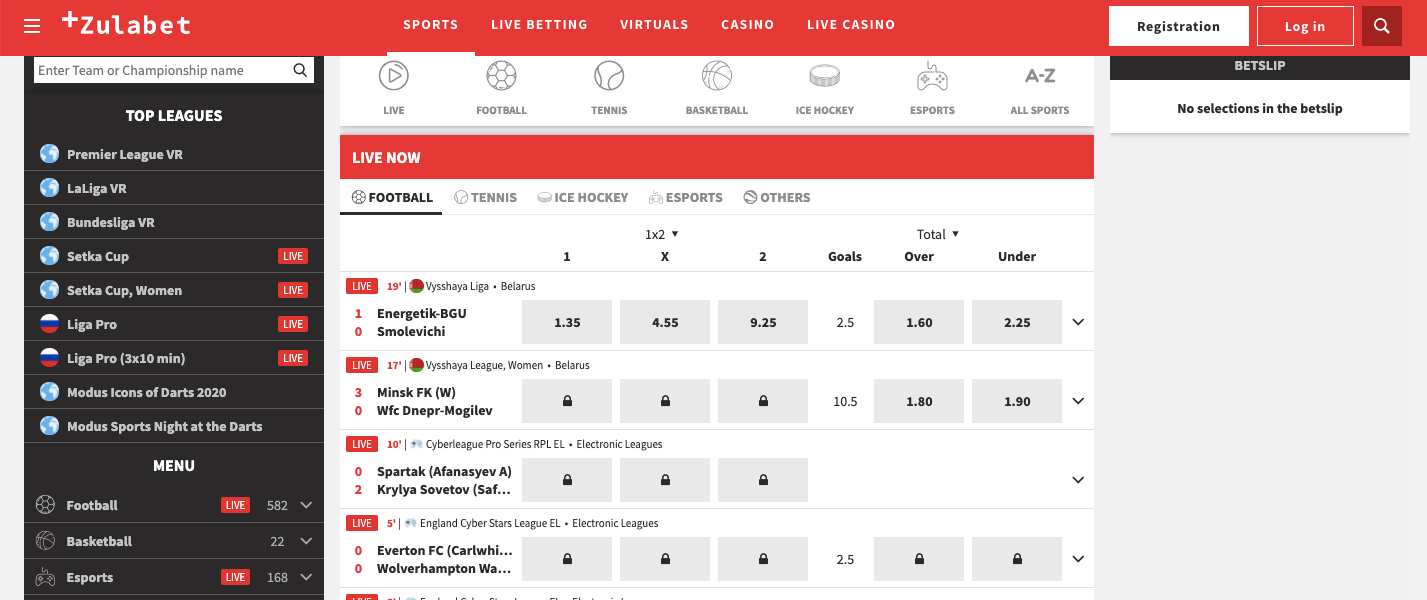Screen dimensions: 1427x600
Task: Open the 1x2 market dropdown
Action: click(662, 234)
